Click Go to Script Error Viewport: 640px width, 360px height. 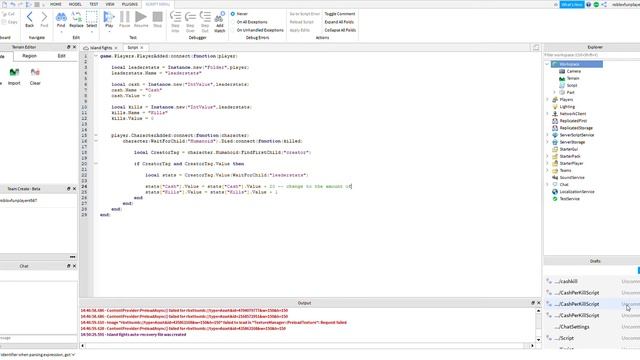(x=304, y=14)
